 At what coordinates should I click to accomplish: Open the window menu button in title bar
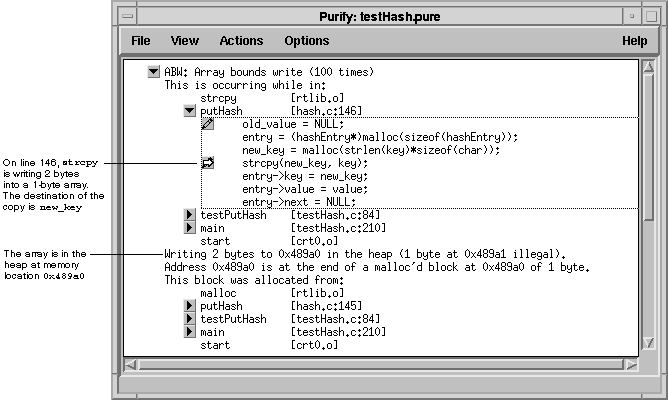click(x=127, y=16)
